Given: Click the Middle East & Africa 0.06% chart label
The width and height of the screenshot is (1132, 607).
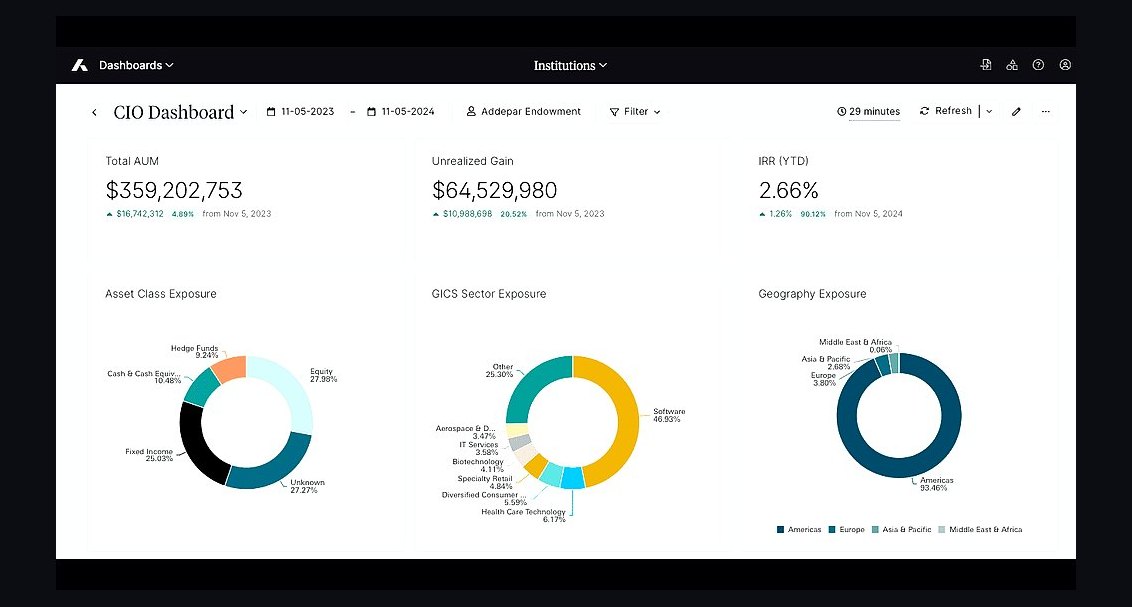Looking at the screenshot, I should (855, 346).
